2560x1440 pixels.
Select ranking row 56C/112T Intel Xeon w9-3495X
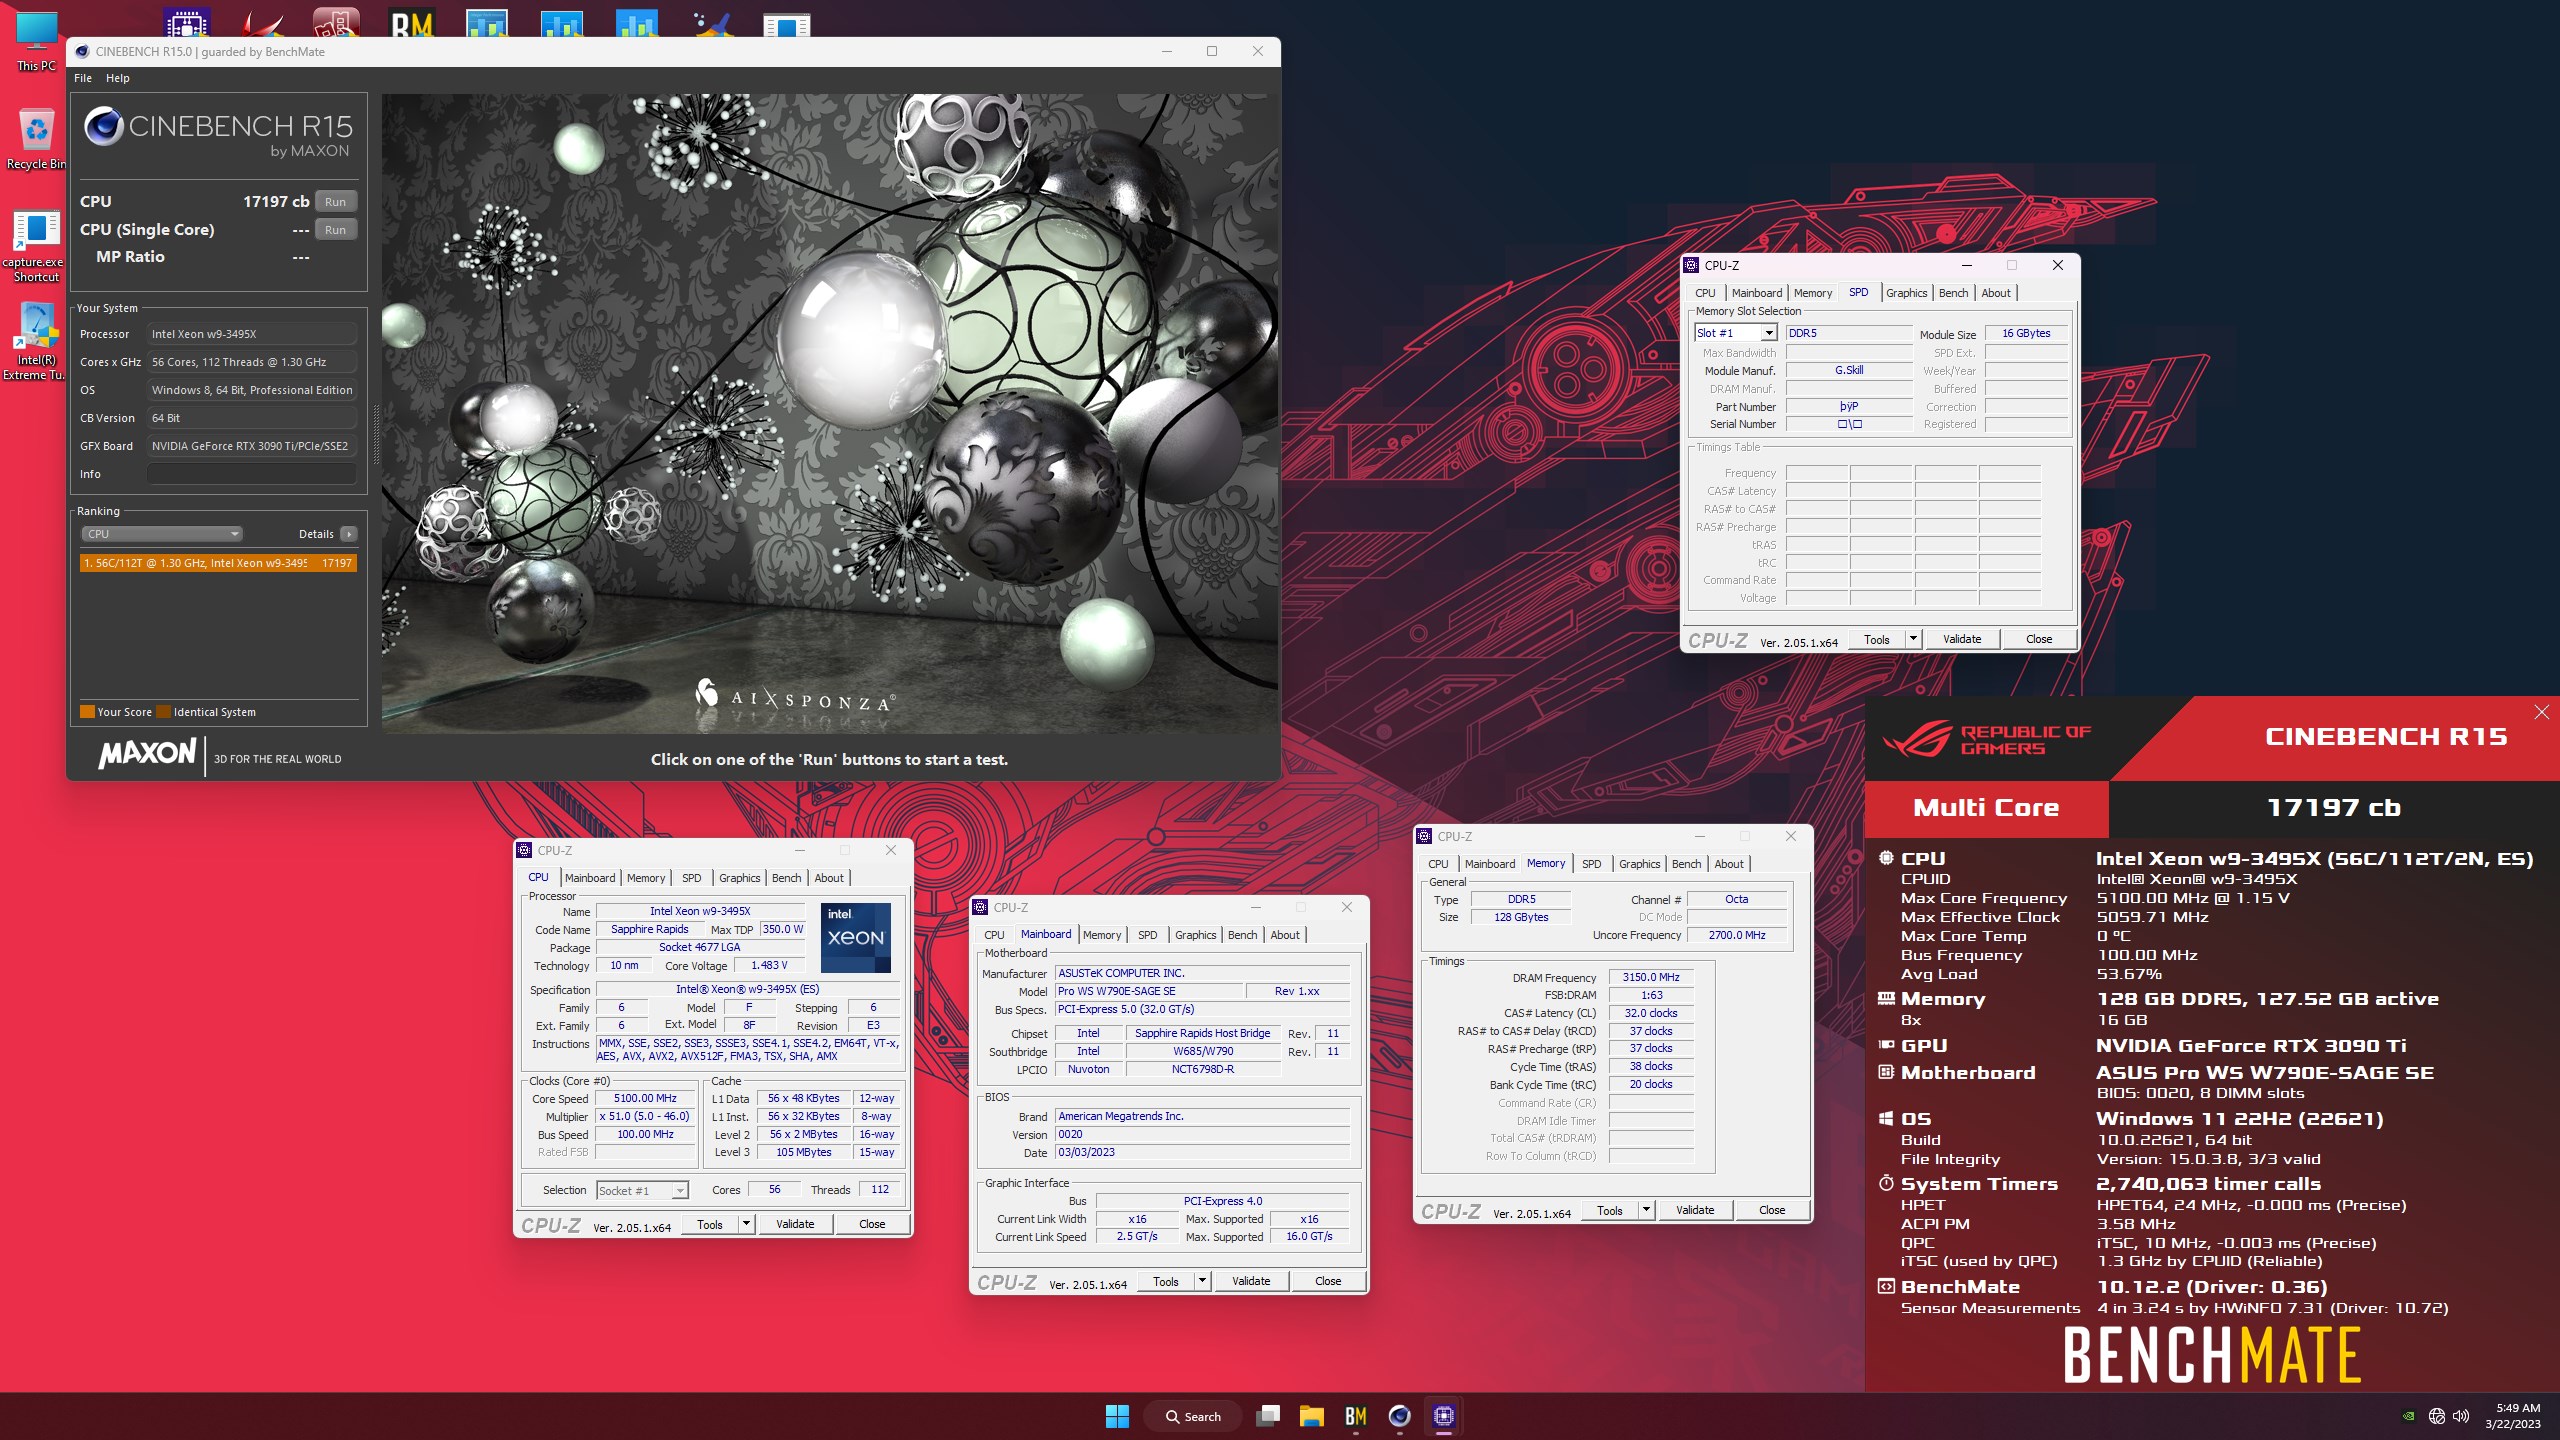[218, 563]
